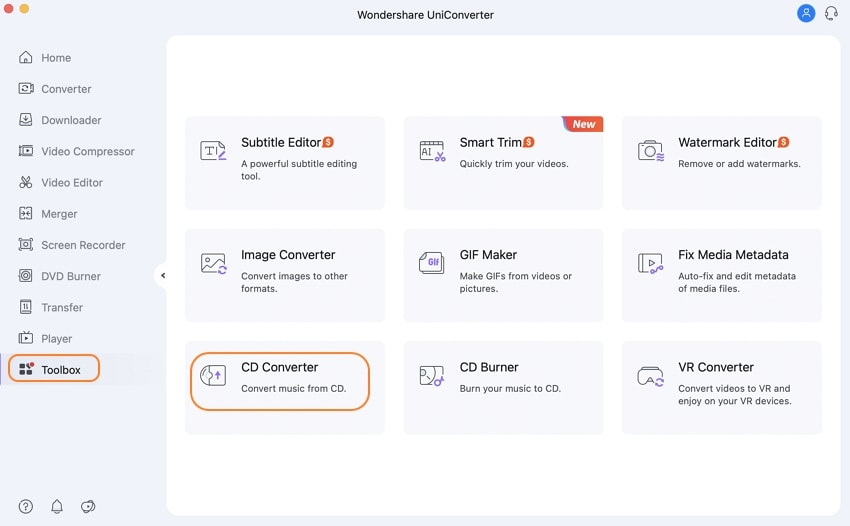Open the Image Converter title
Image resolution: width=850 pixels, height=526 pixels.
click(288, 255)
